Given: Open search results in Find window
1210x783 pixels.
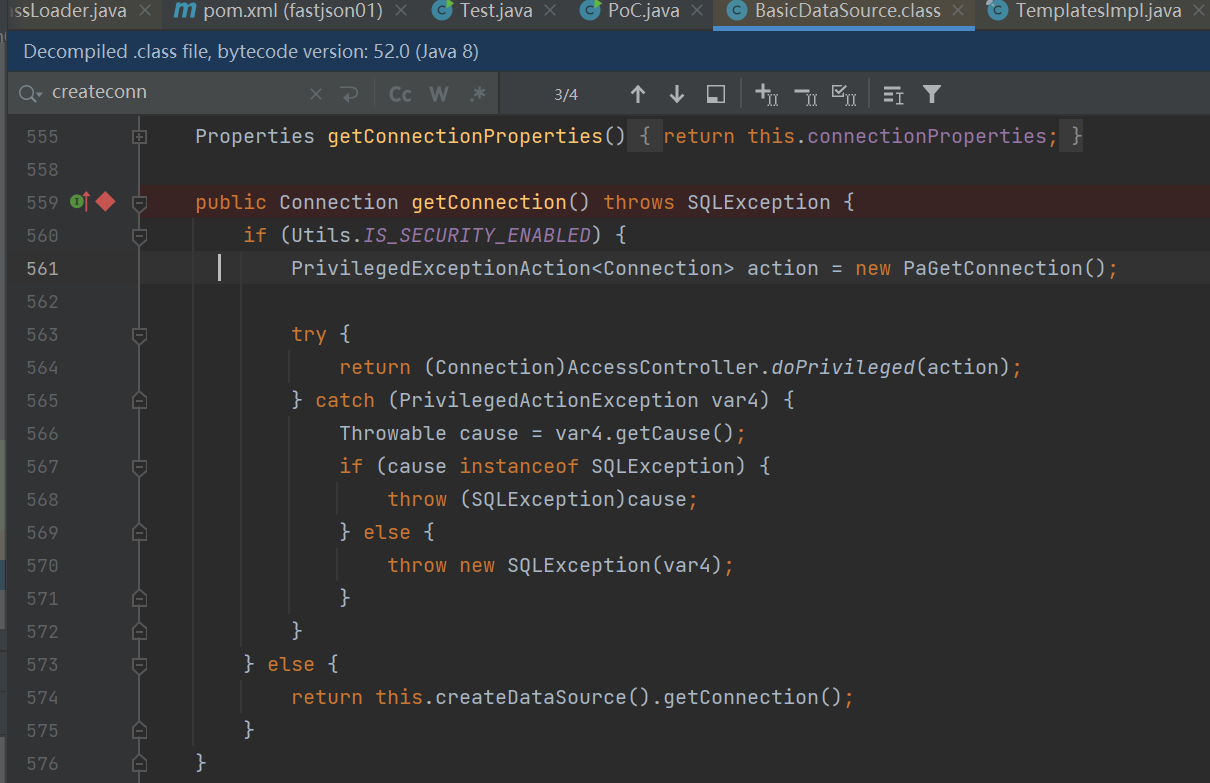Looking at the screenshot, I should coord(715,94).
